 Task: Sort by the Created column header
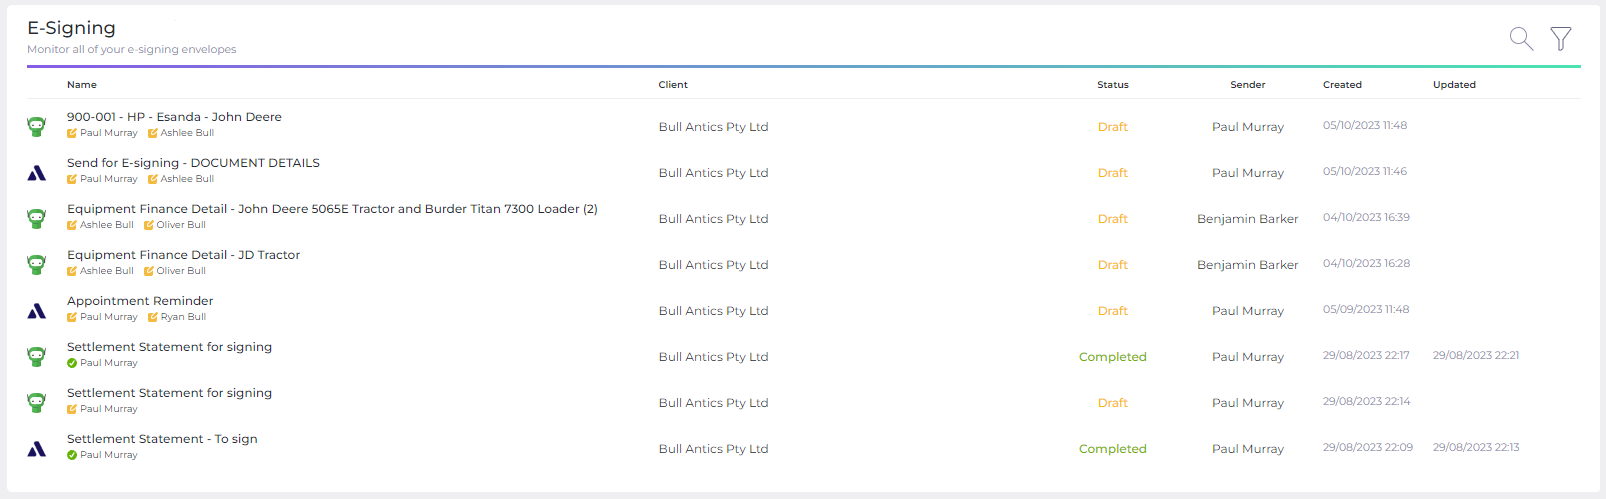(1342, 85)
